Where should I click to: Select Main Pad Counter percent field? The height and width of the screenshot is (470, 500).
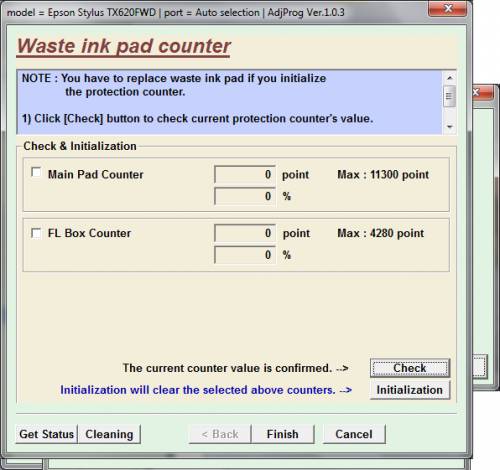[x=245, y=196]
